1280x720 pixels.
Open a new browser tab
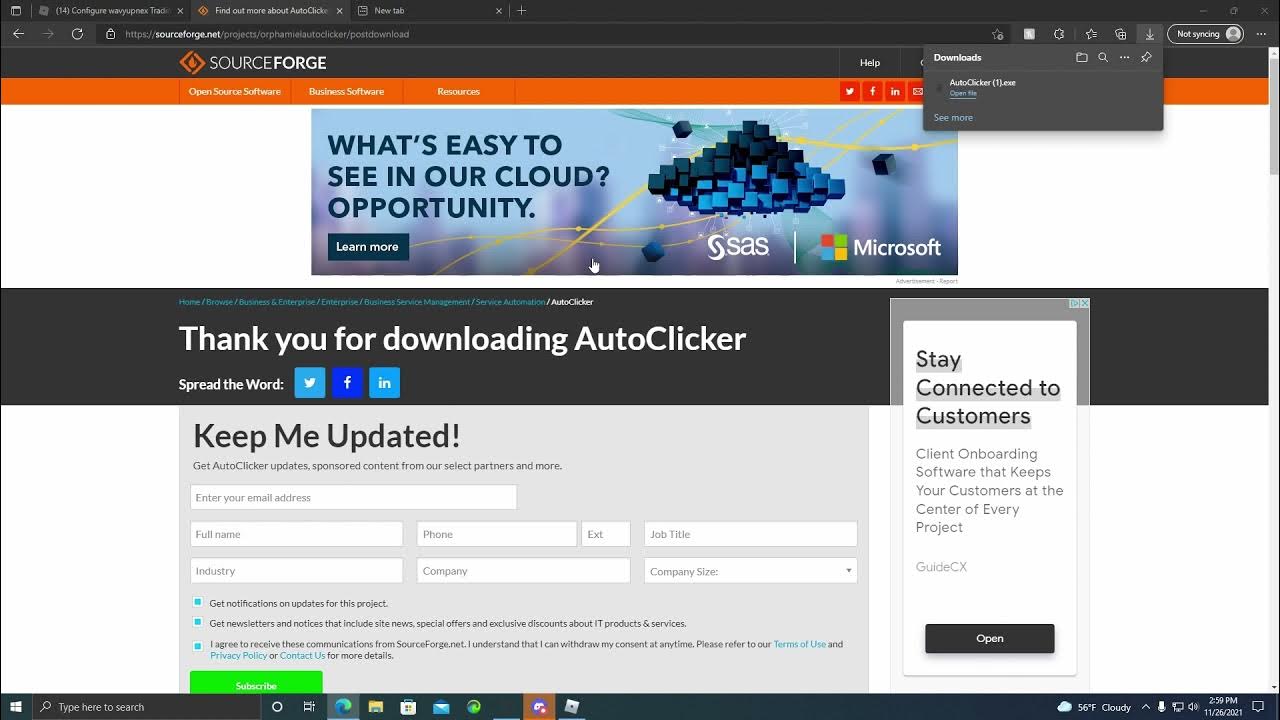click(521, 11)
